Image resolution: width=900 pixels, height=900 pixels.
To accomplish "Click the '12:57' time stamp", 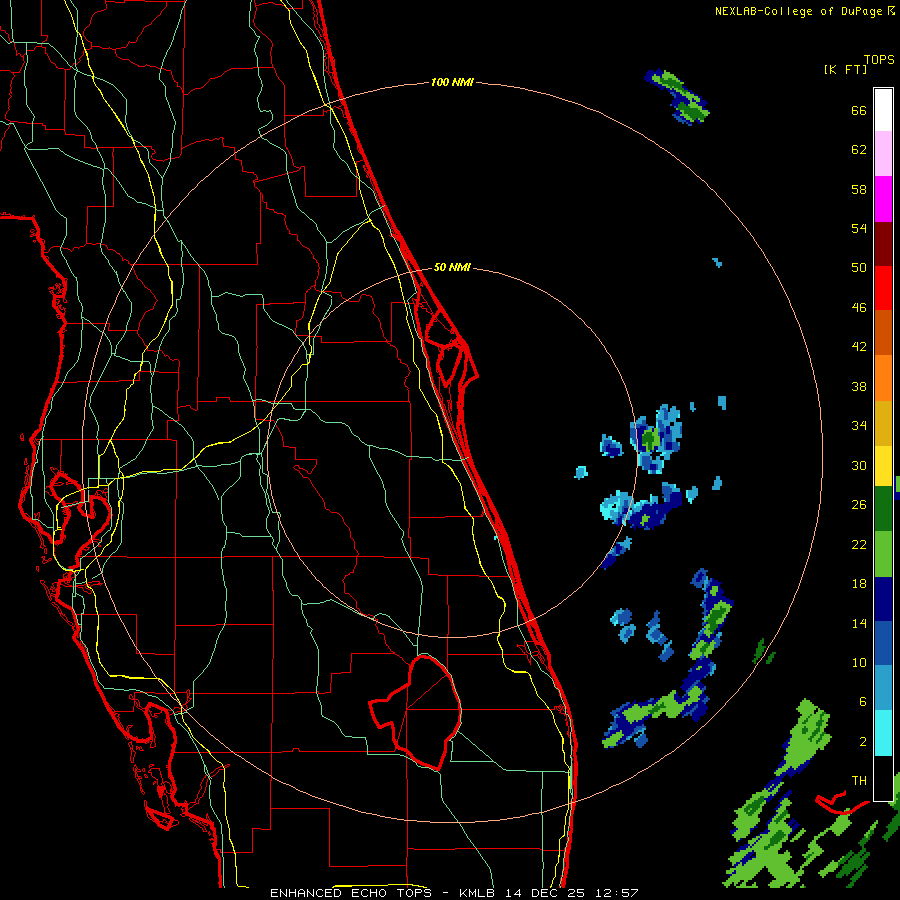I will [616, 893].
